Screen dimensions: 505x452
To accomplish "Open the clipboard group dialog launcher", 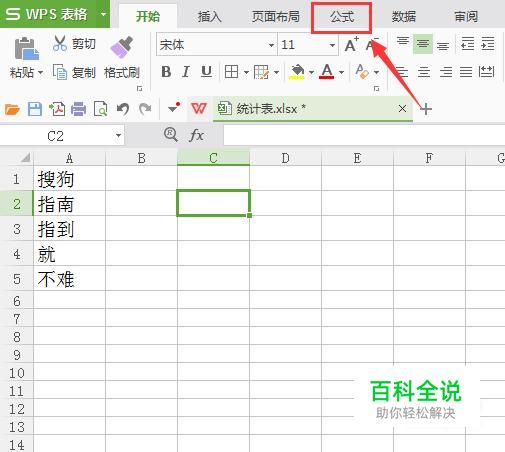I will point(140,88).
